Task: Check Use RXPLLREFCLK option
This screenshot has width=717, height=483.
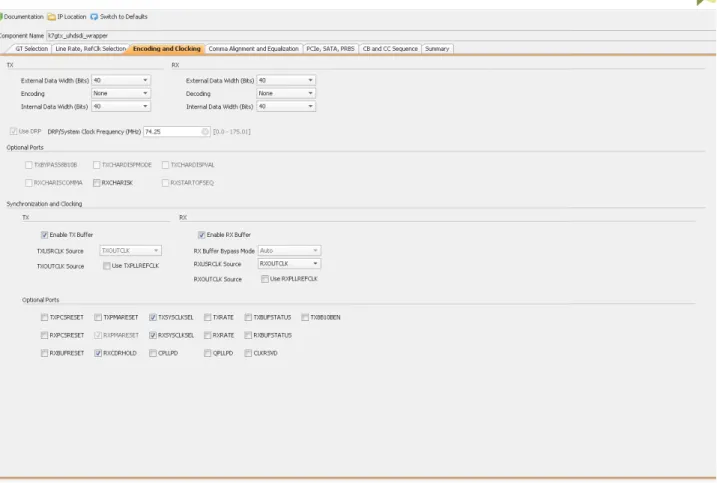Action: [265, 279]
